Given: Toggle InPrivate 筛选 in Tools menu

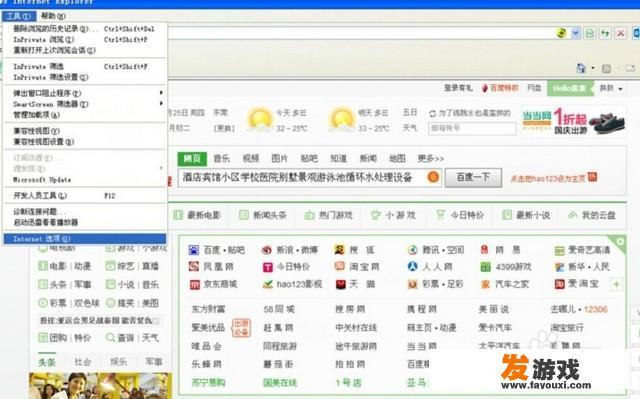Looking at the screenshot, I should coord(85,66).
